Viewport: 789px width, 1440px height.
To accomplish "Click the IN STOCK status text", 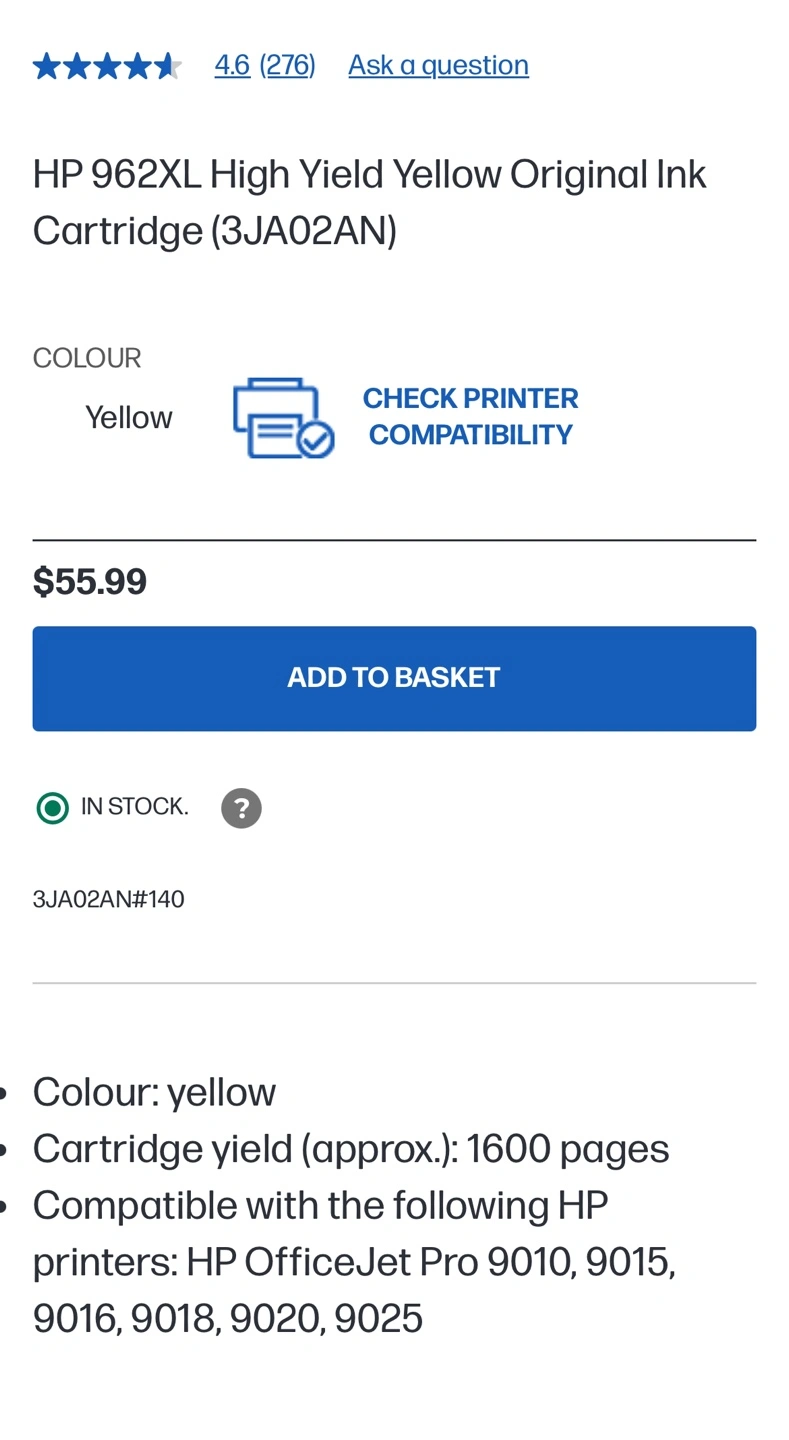I will coord(134,807).
